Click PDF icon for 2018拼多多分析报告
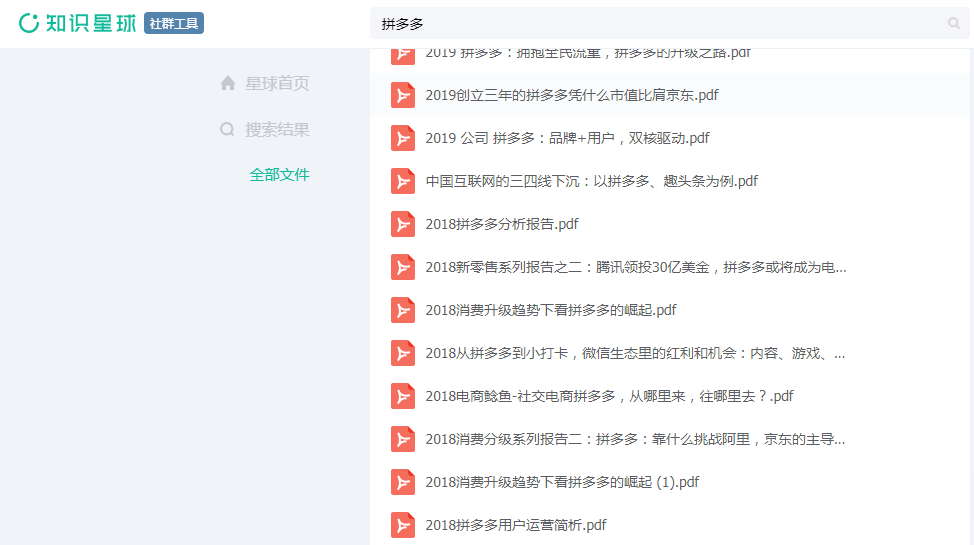 (403, 224)
